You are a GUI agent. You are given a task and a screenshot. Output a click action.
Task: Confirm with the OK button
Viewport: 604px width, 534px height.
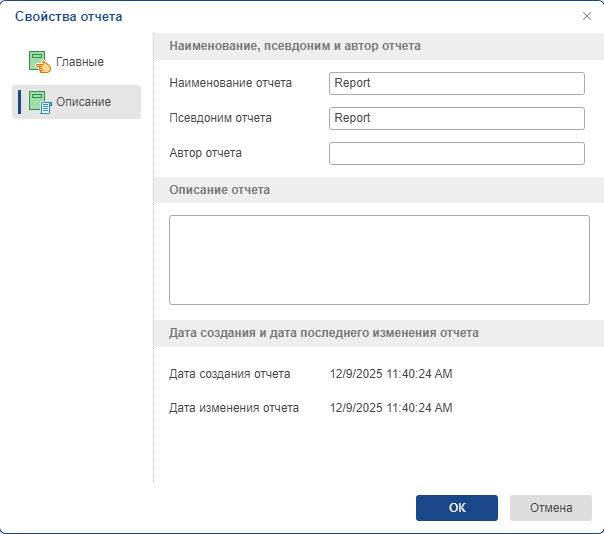pyautogui.click(x=457, y=508)
